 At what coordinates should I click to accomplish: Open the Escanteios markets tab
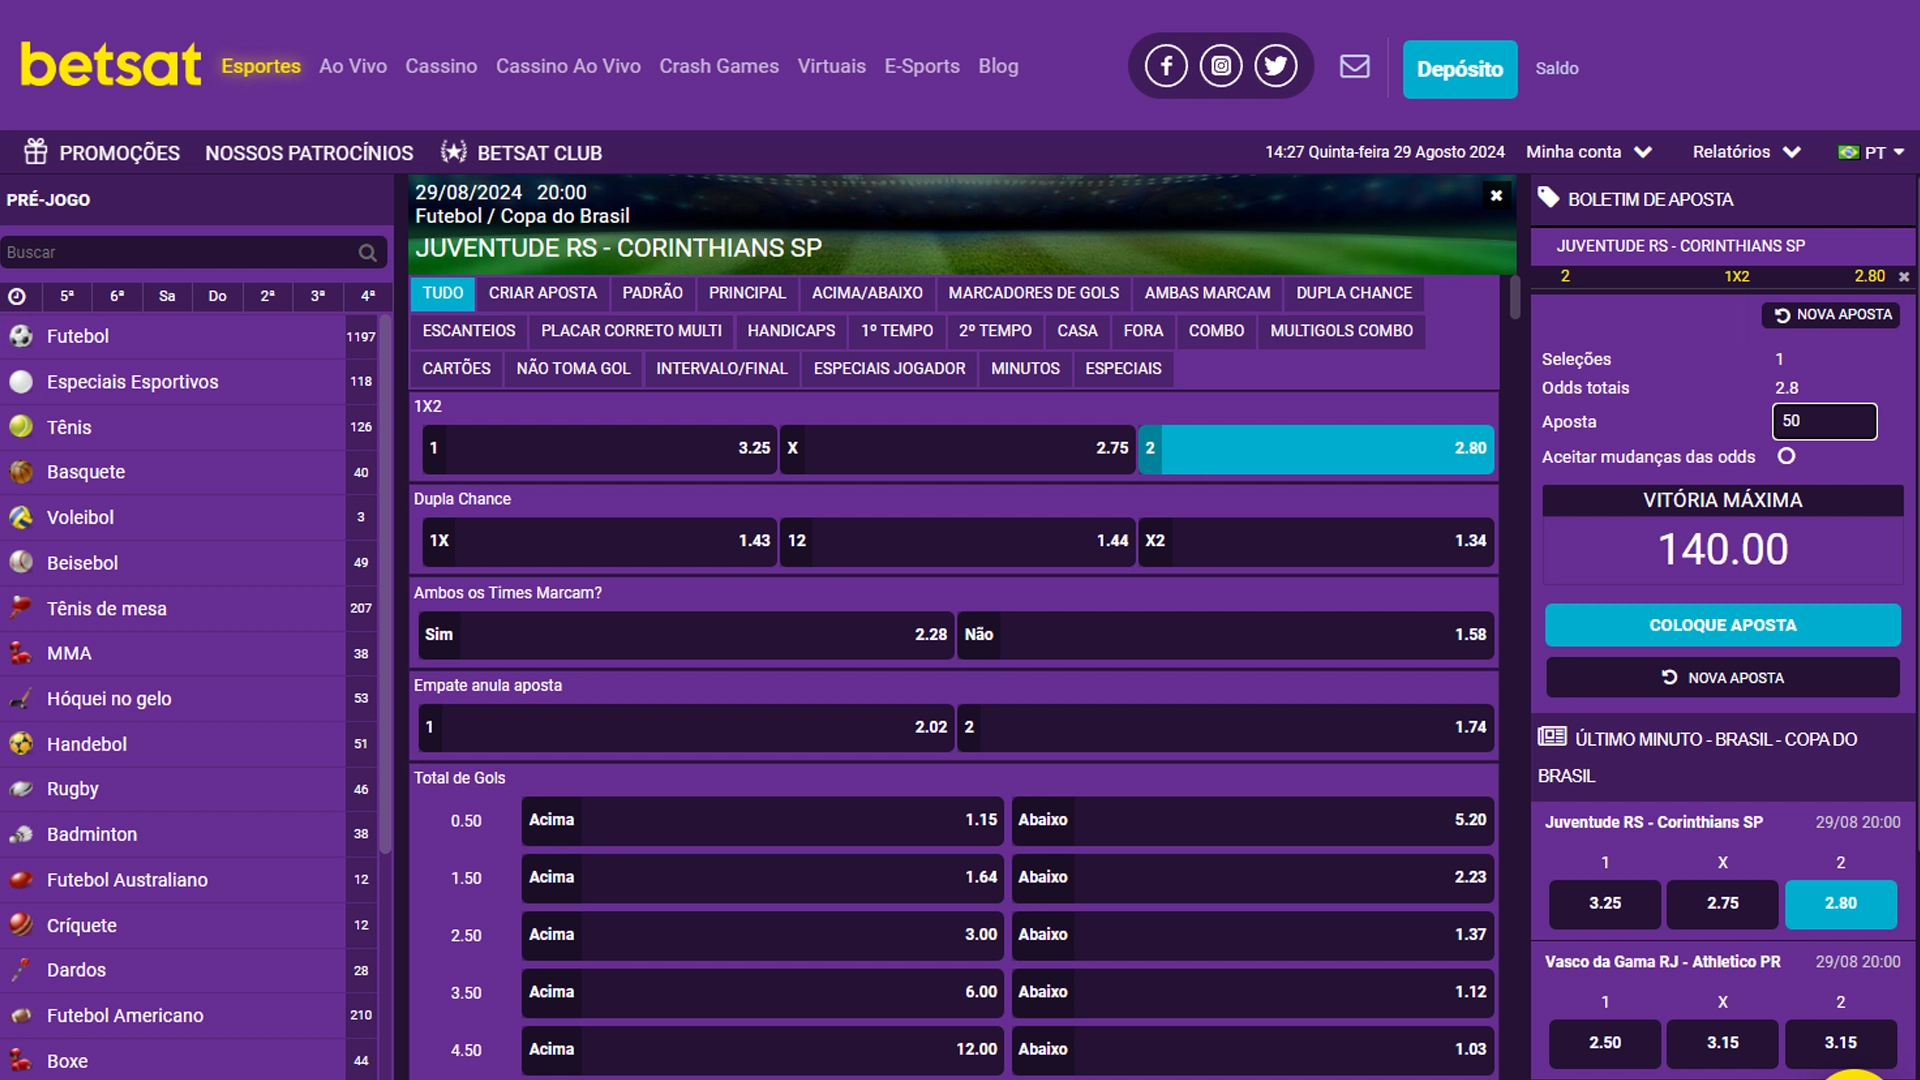tap(469, 331)
